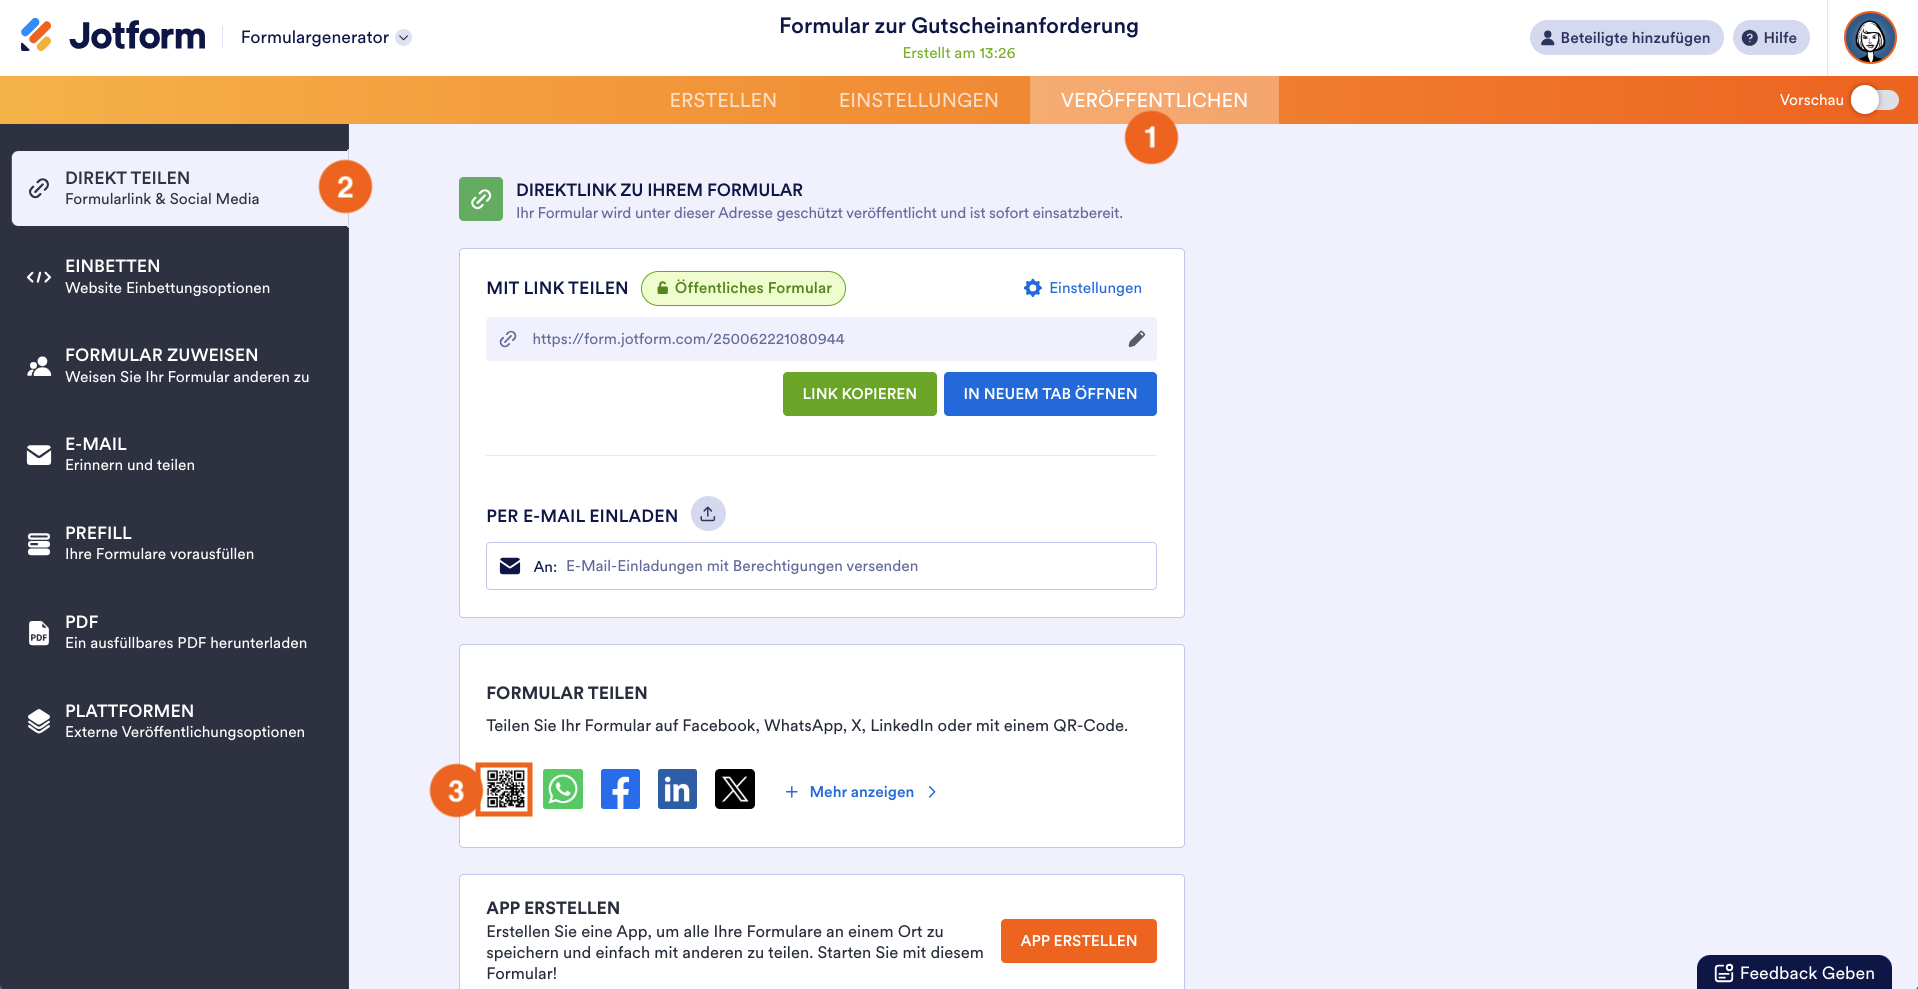The height and width of the screenshot is (989, 1918).
Task: Share the form on Facebook
Action: pos(620,790)
